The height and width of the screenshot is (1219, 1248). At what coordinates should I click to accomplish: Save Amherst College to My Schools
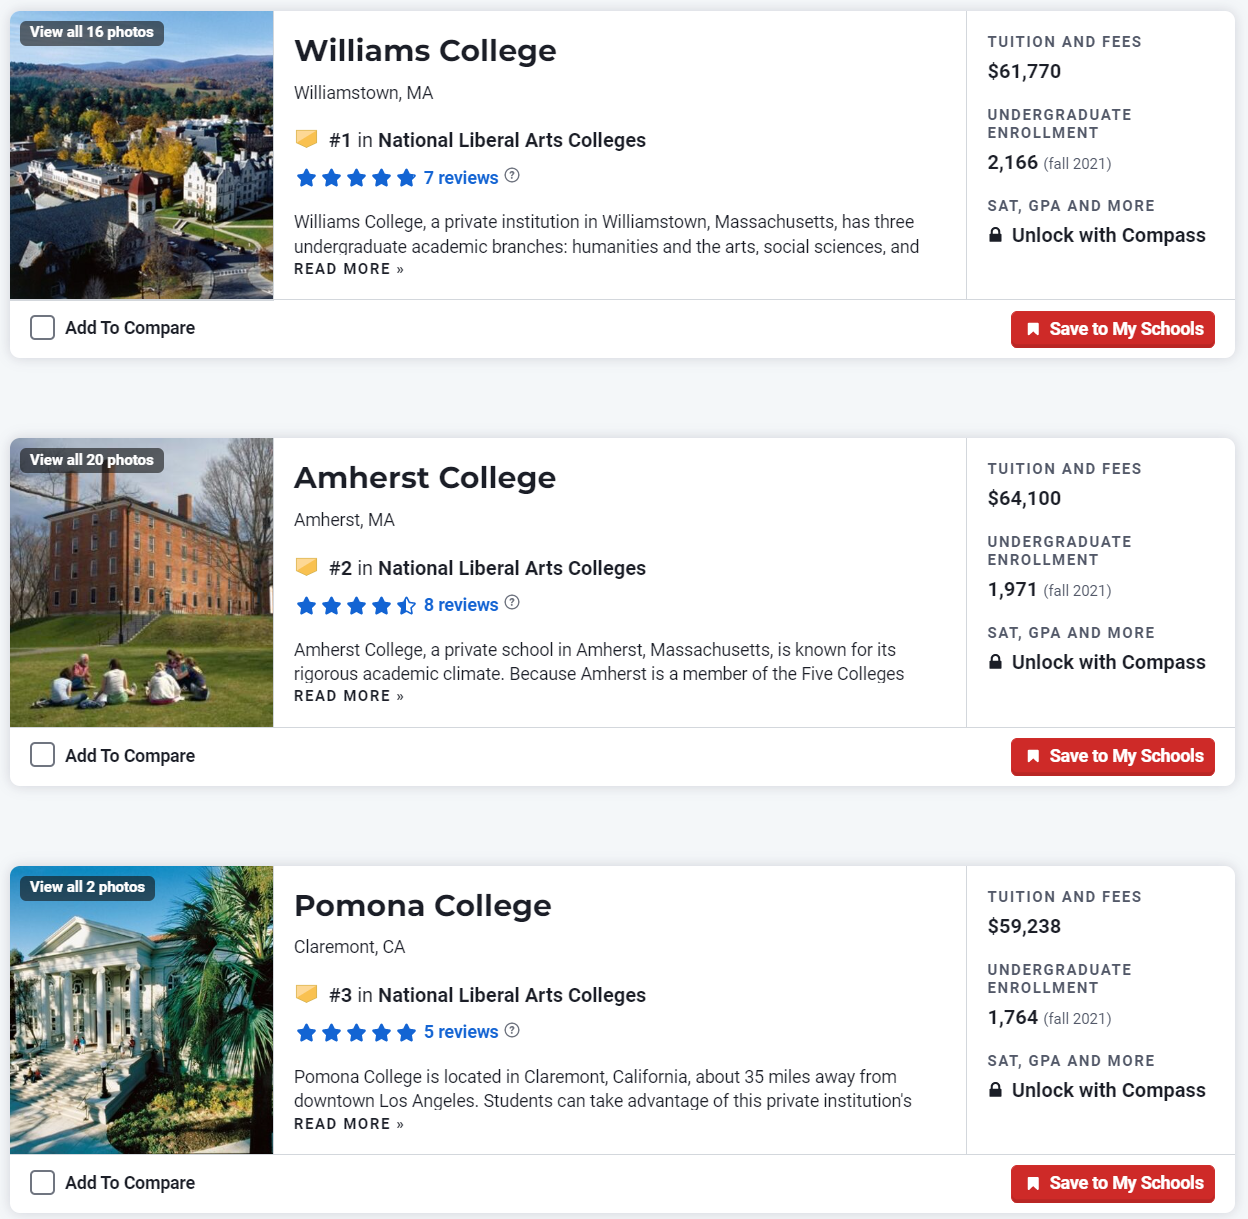coord(1112,756)
